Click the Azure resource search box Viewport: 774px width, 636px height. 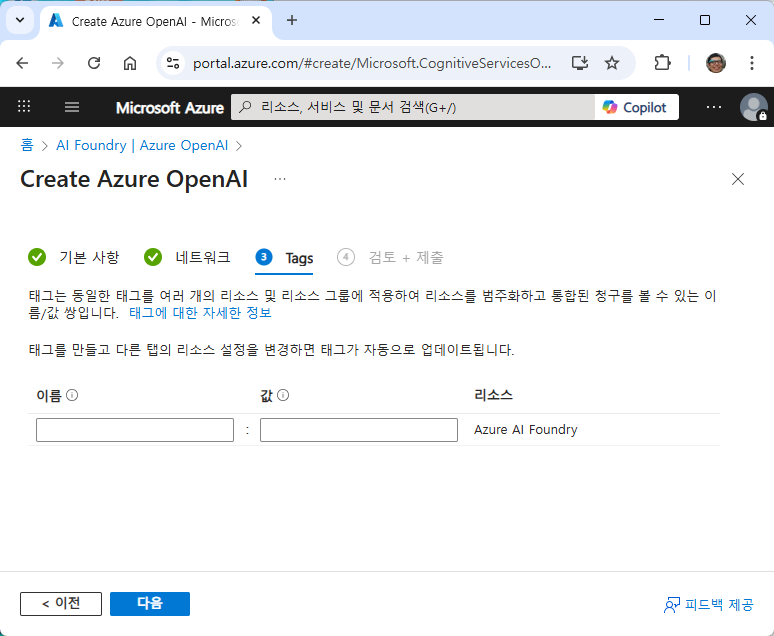pos(413,107)
